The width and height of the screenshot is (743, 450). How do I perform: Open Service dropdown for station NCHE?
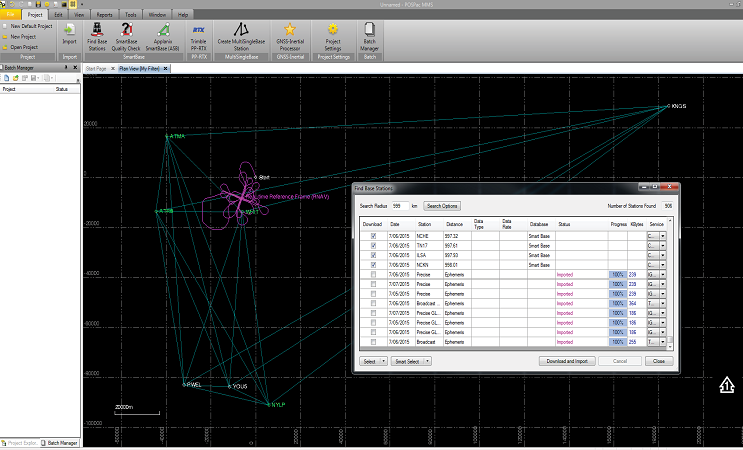663,236
